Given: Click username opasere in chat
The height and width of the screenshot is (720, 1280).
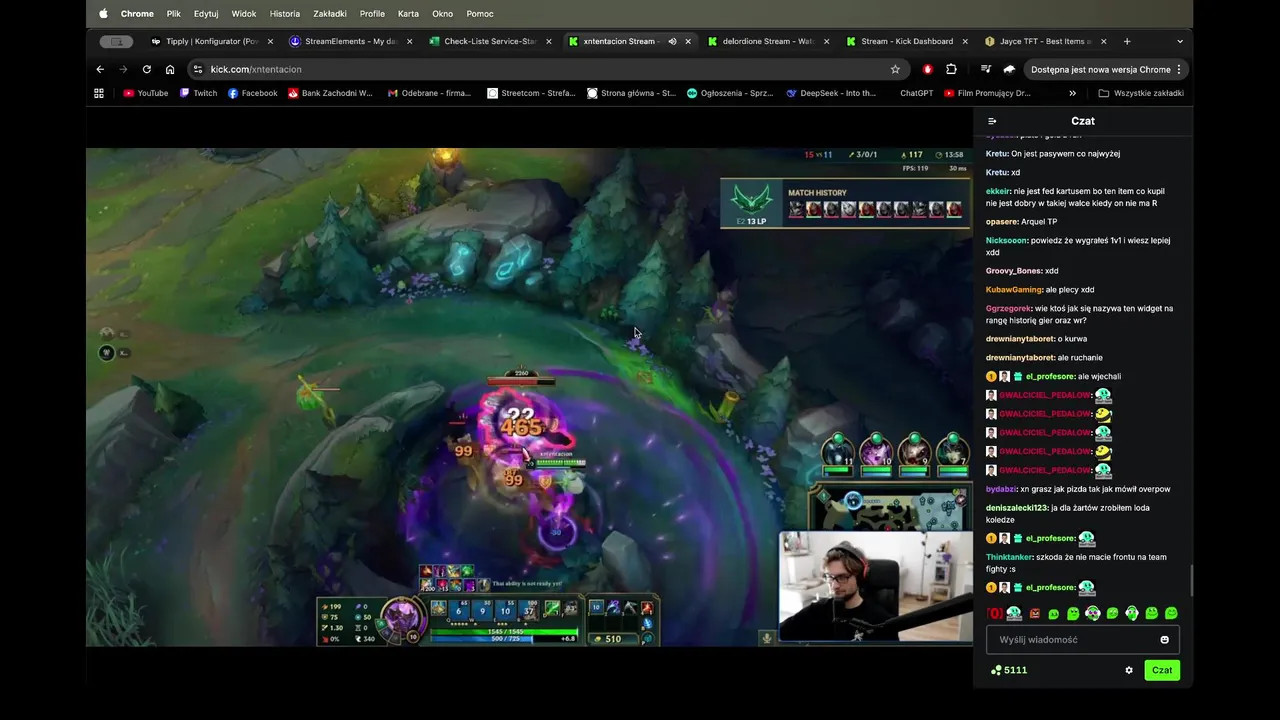Looking at the screenshot, I should [1002, 222].
